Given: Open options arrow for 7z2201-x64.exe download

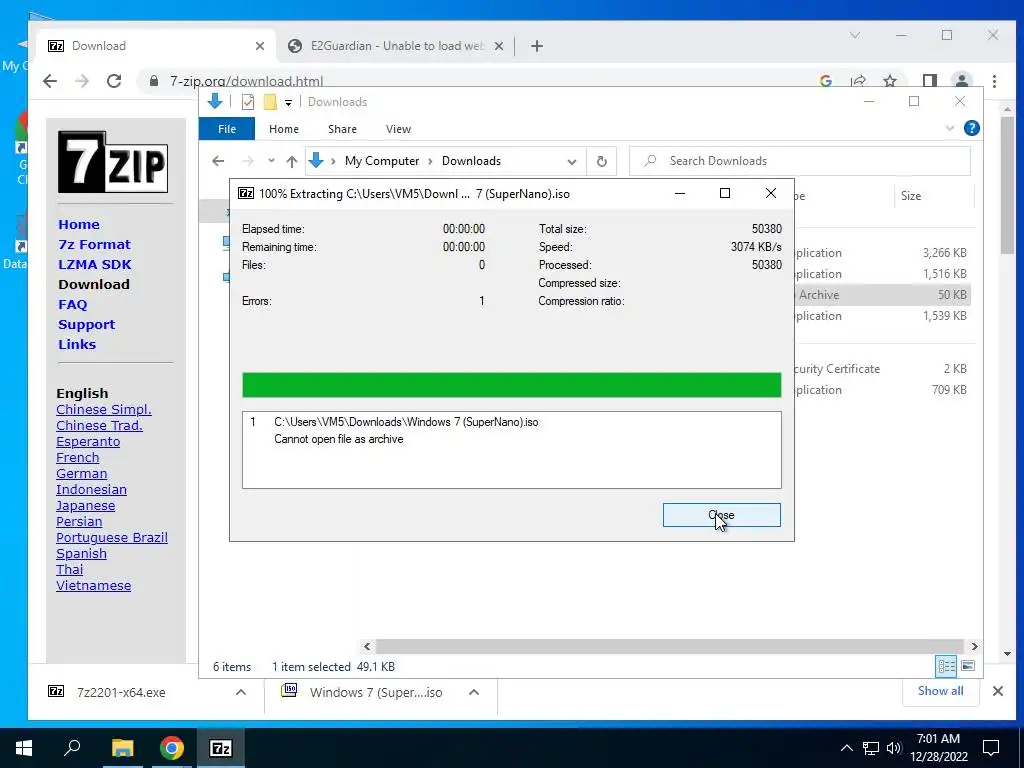Looking at the screenshot, I should point(241,692).
